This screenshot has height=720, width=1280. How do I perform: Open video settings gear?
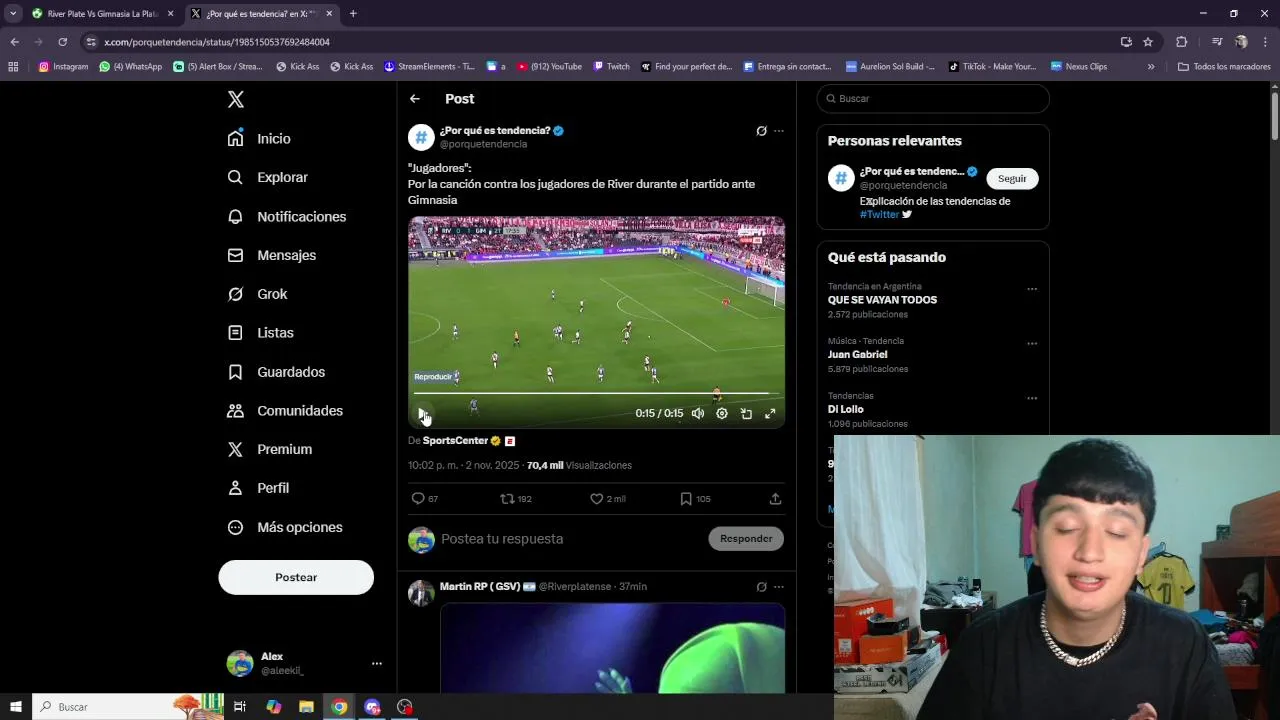coord(722,413)
